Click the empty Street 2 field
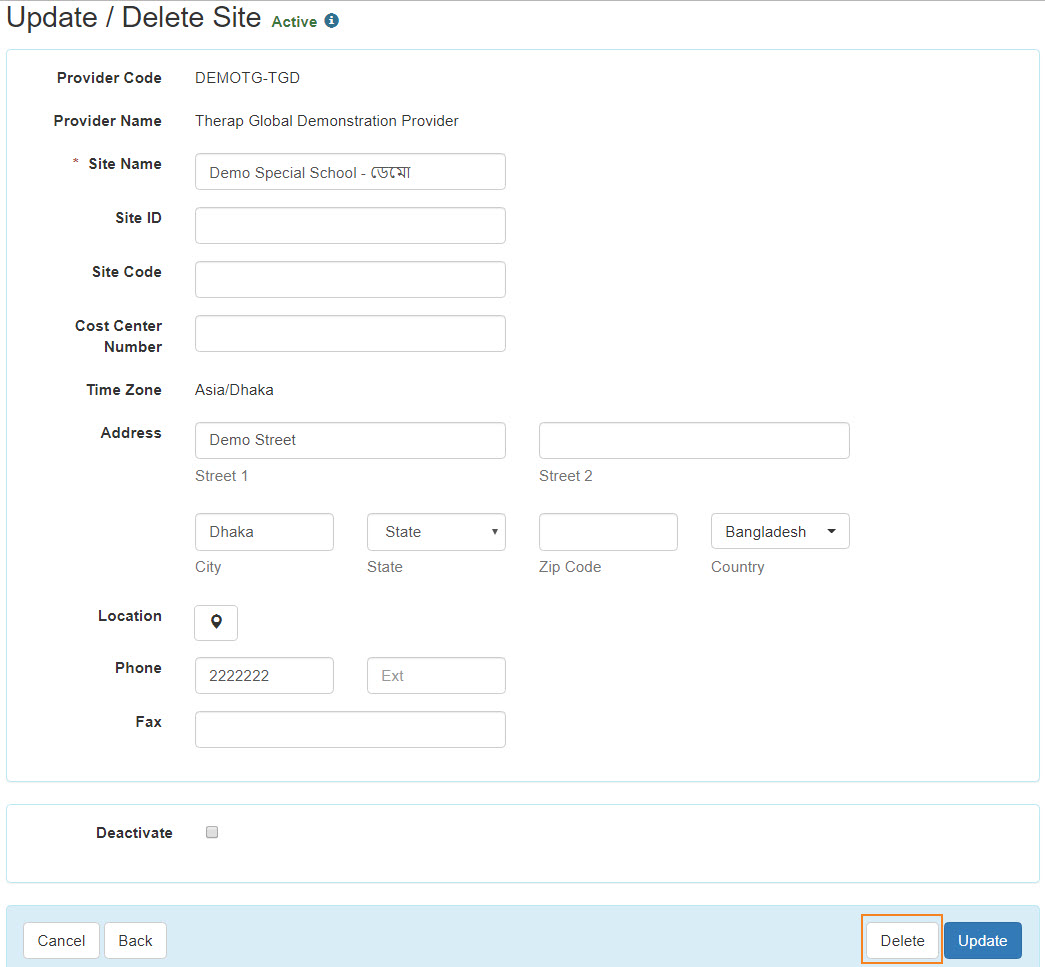1045x967 pixels. [694, 440]
